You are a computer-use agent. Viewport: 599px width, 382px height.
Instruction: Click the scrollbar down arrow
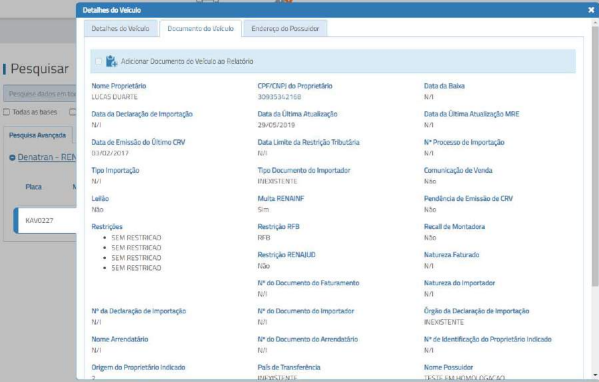click(x=595, y=376)
